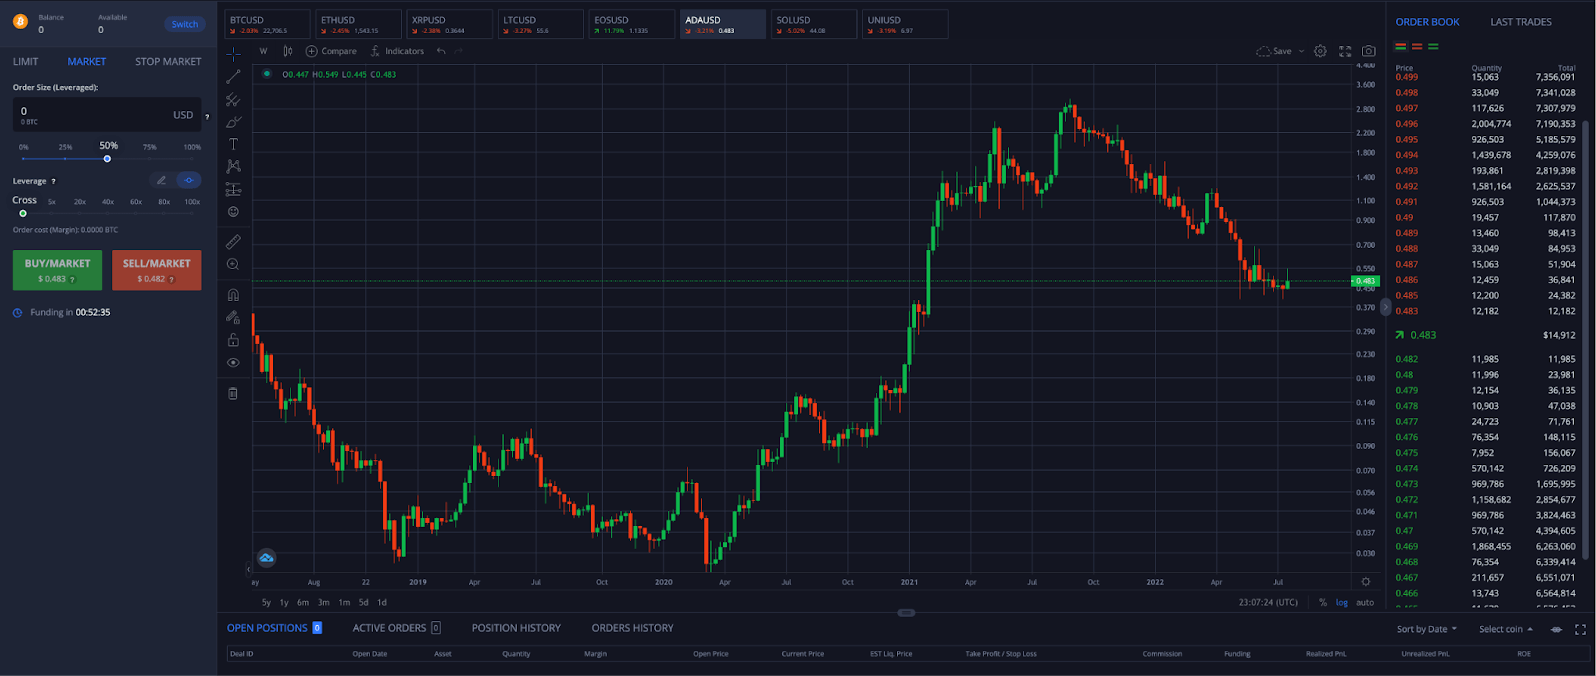This screenshot has height=676, width=1596.
Task: Activate the magnet snap mode
Action: click(233, 295)
